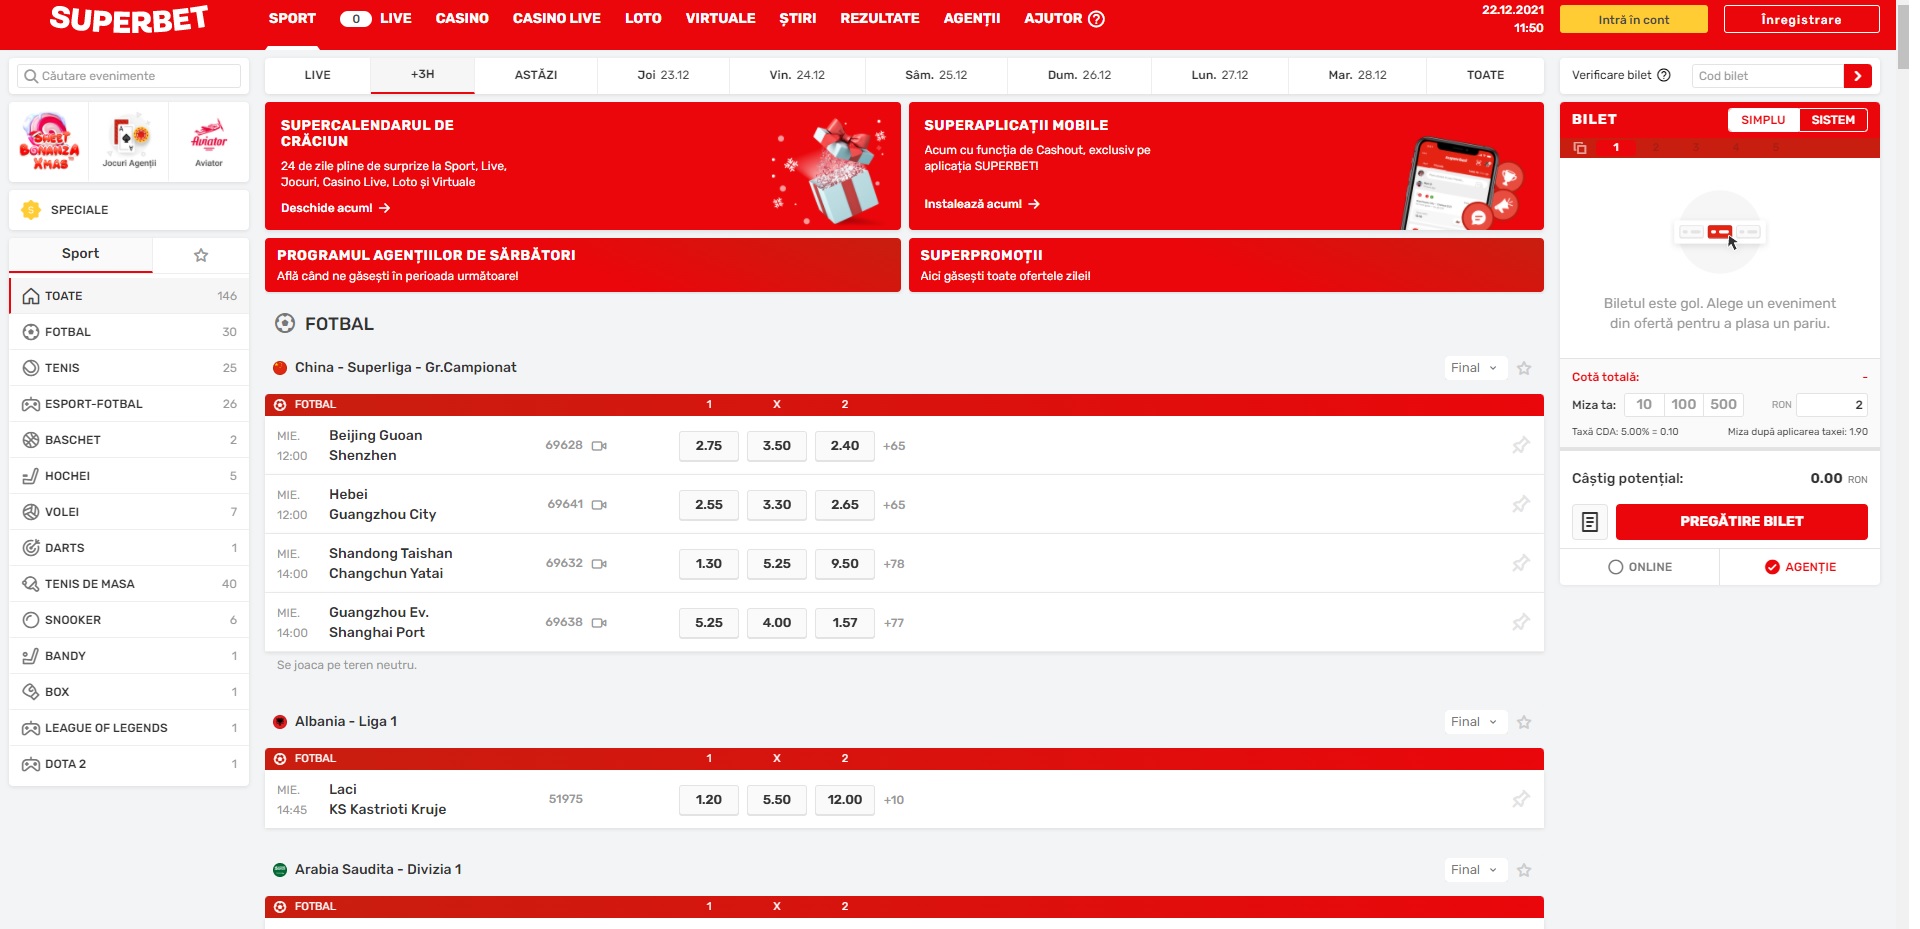Open the Final dropdown for China Superliga
Image resolution: width=1920 pixels, height=929 pixels.
click(x=1475, y=368)
